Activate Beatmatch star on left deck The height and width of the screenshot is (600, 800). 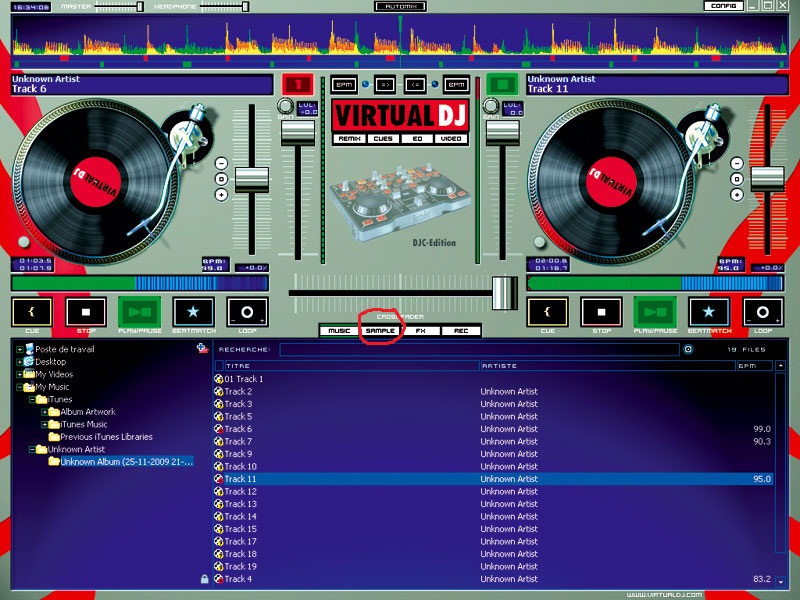tap(193, 312)
